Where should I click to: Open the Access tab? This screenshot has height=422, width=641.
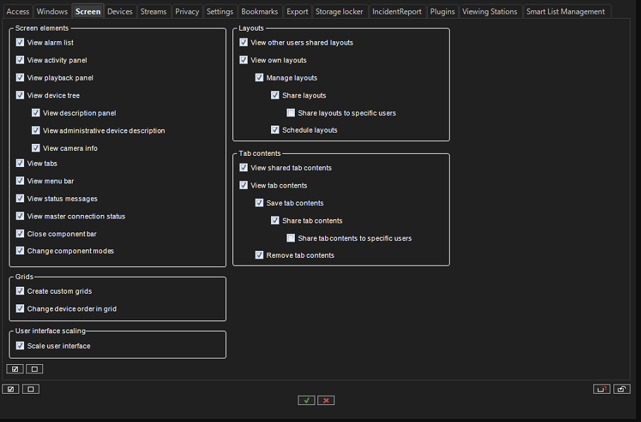[x=18, y=11]
